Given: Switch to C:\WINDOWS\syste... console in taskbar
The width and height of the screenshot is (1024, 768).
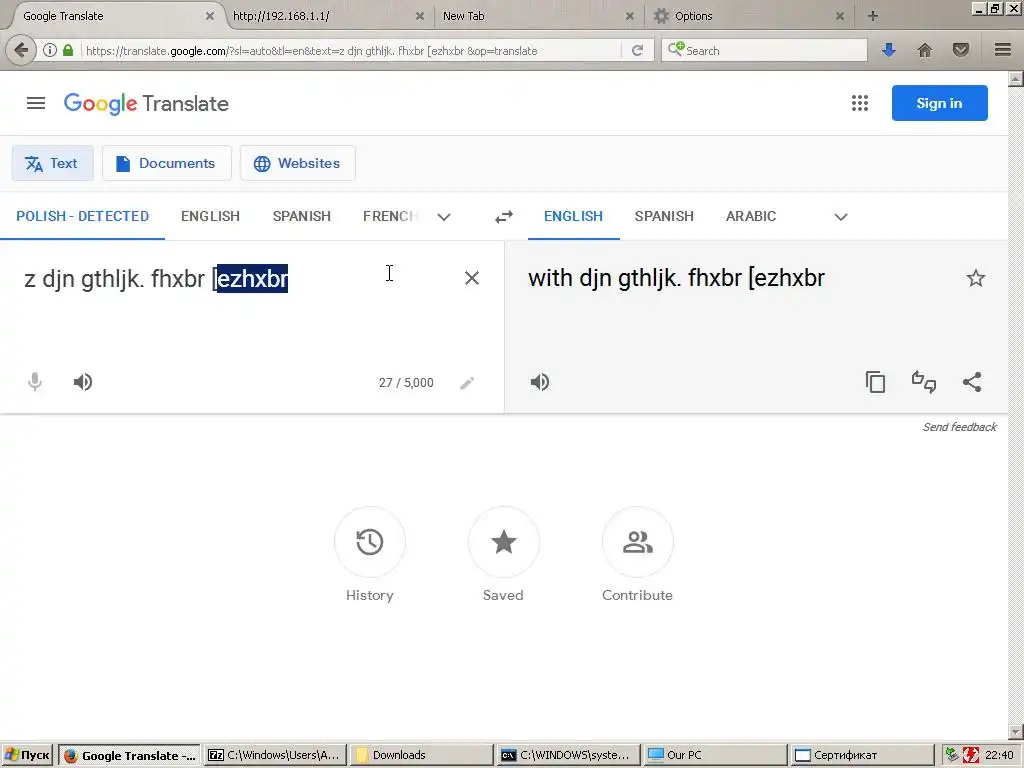Looking at the screenshot, I should [568, 755].
